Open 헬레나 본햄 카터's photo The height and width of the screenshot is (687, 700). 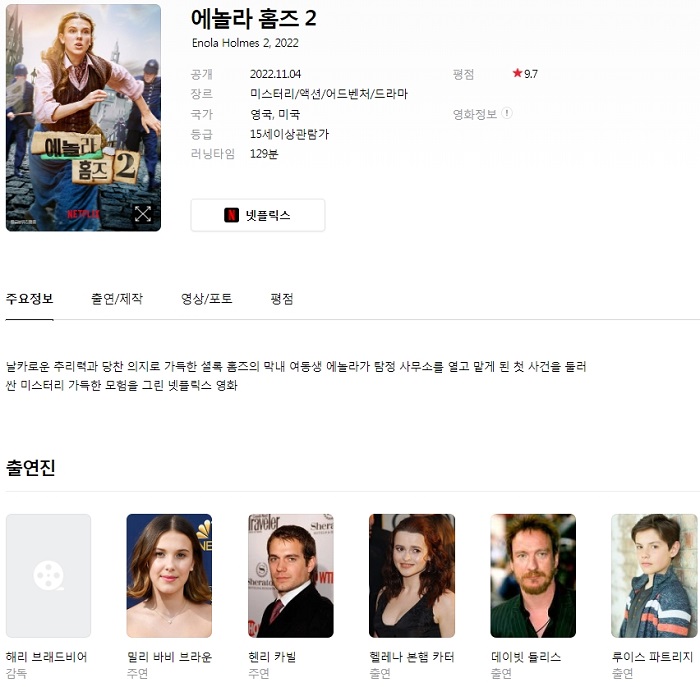412,576
